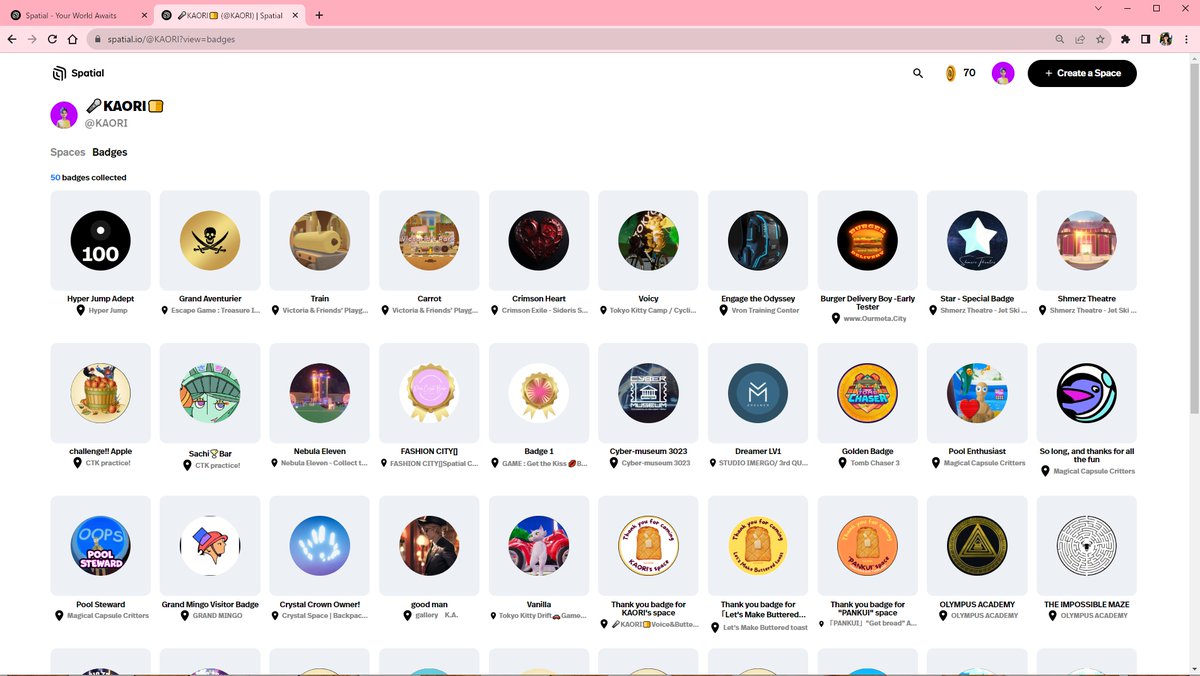This screenshot has height=676, width=1200.
Task: Open the Pool Steward OOPS badge
Action: point(100,546)
